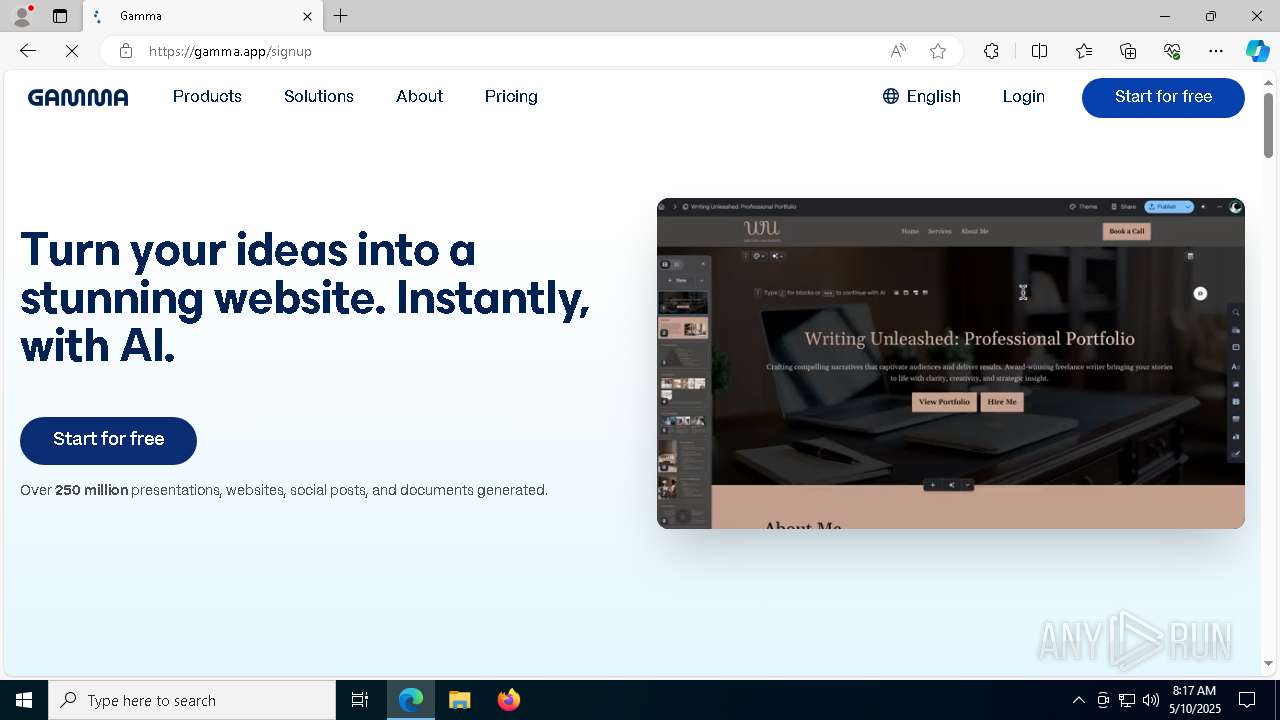Screen dimensions: 1280x720
Task: Open English language selector
Action: pos(922,97)
